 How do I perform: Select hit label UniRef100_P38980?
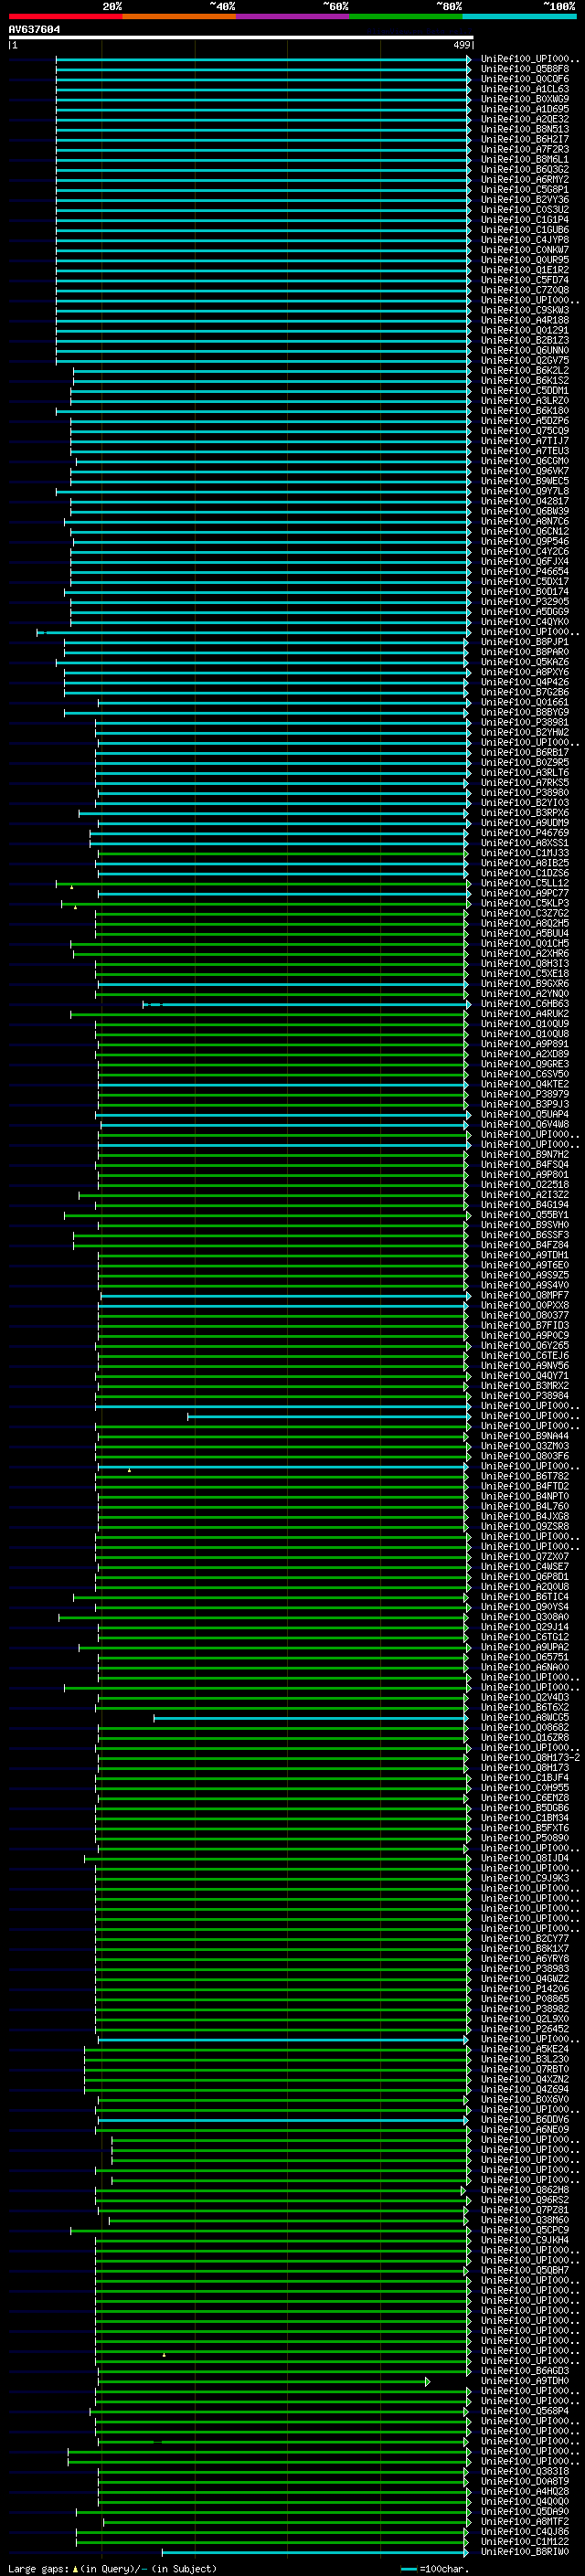pos(524,792)
